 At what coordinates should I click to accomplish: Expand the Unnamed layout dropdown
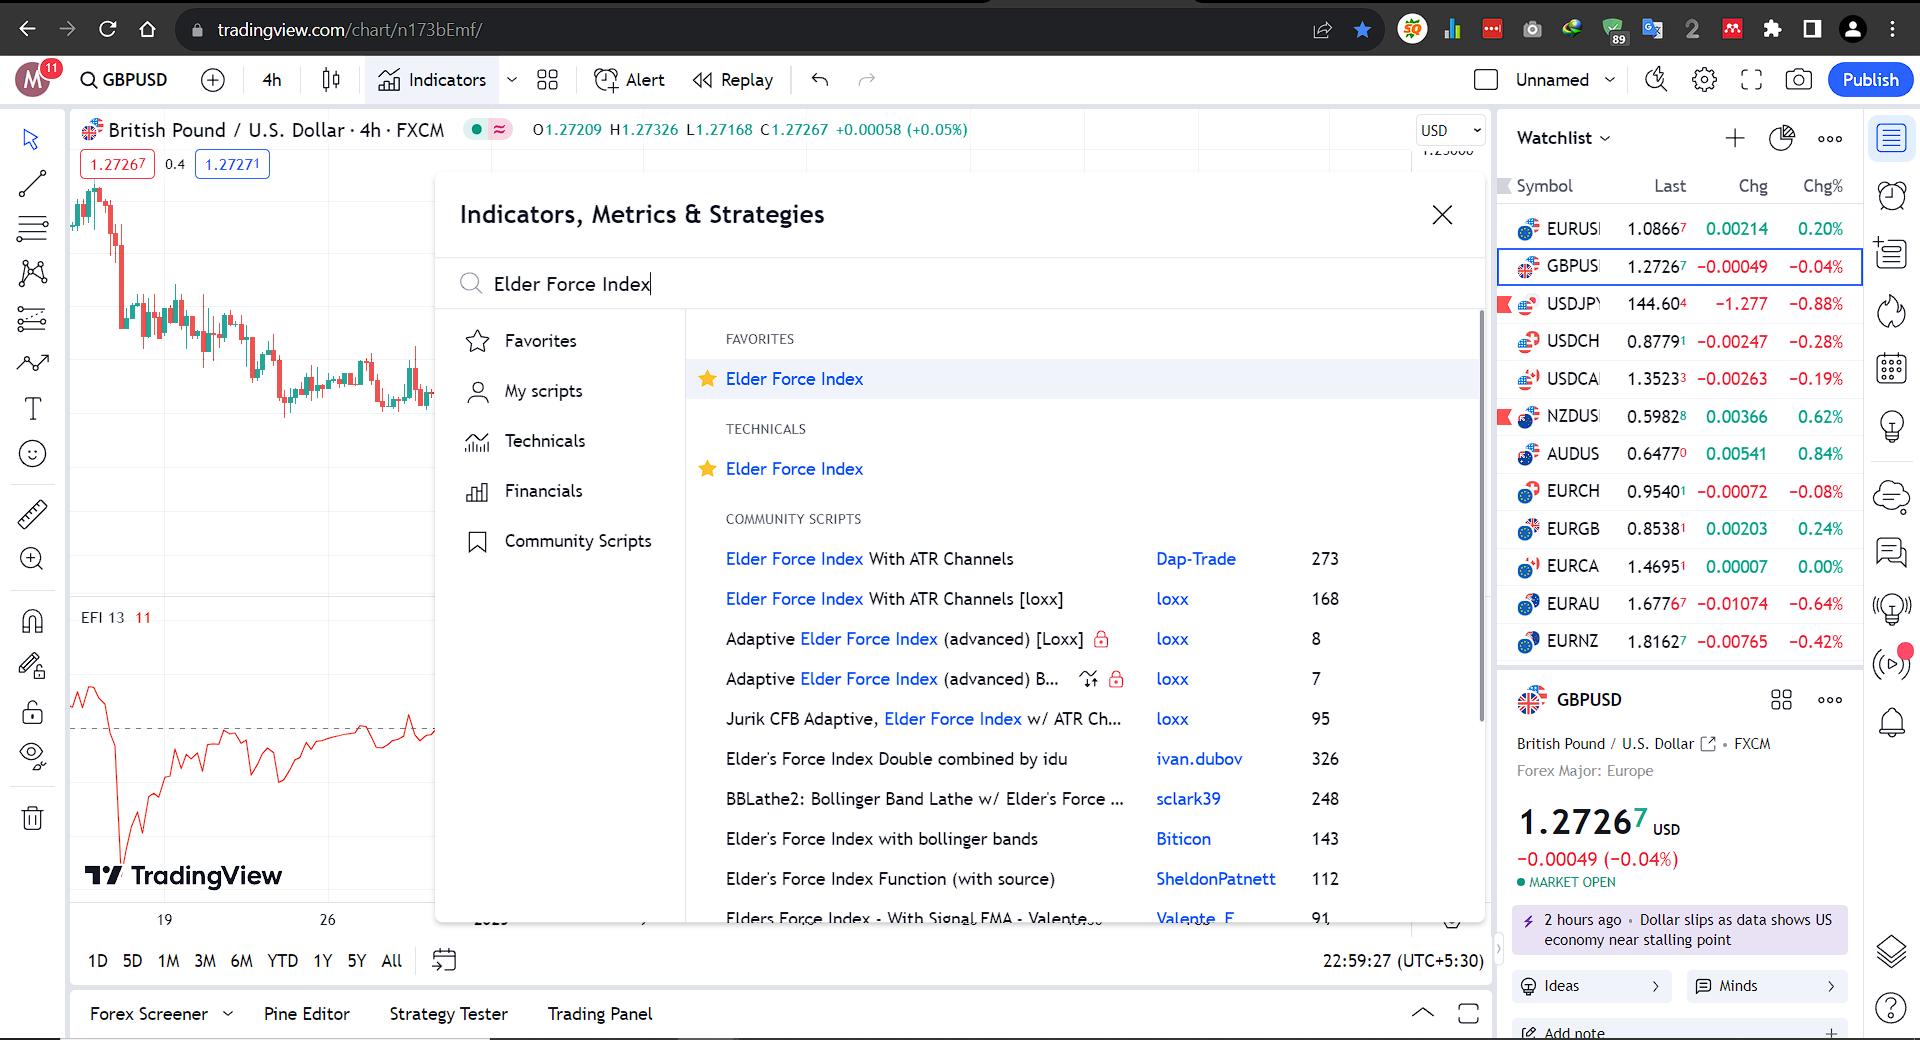pos(1610,80)
